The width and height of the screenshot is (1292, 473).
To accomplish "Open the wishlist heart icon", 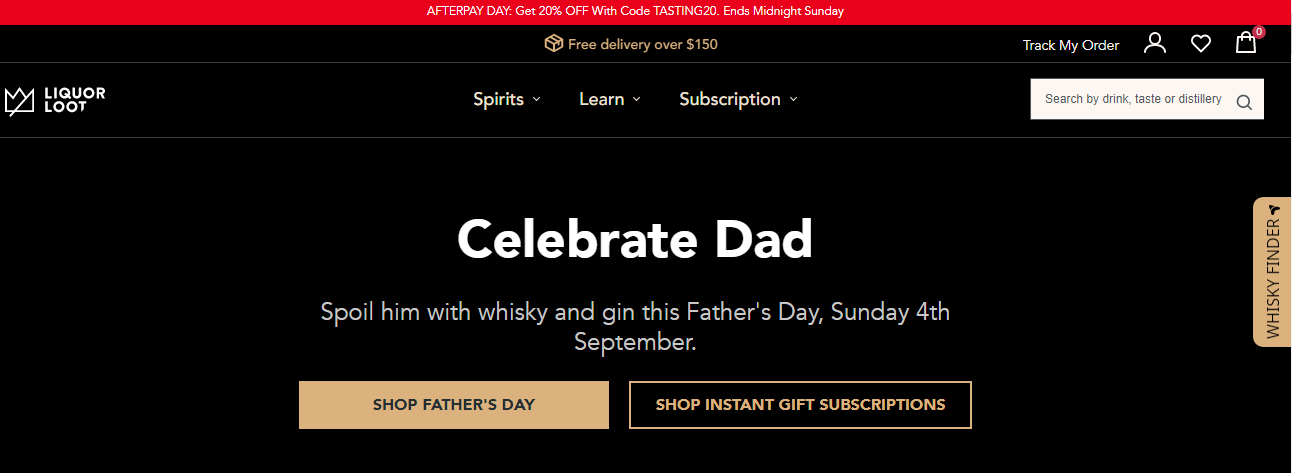I will pos(1201,43).
